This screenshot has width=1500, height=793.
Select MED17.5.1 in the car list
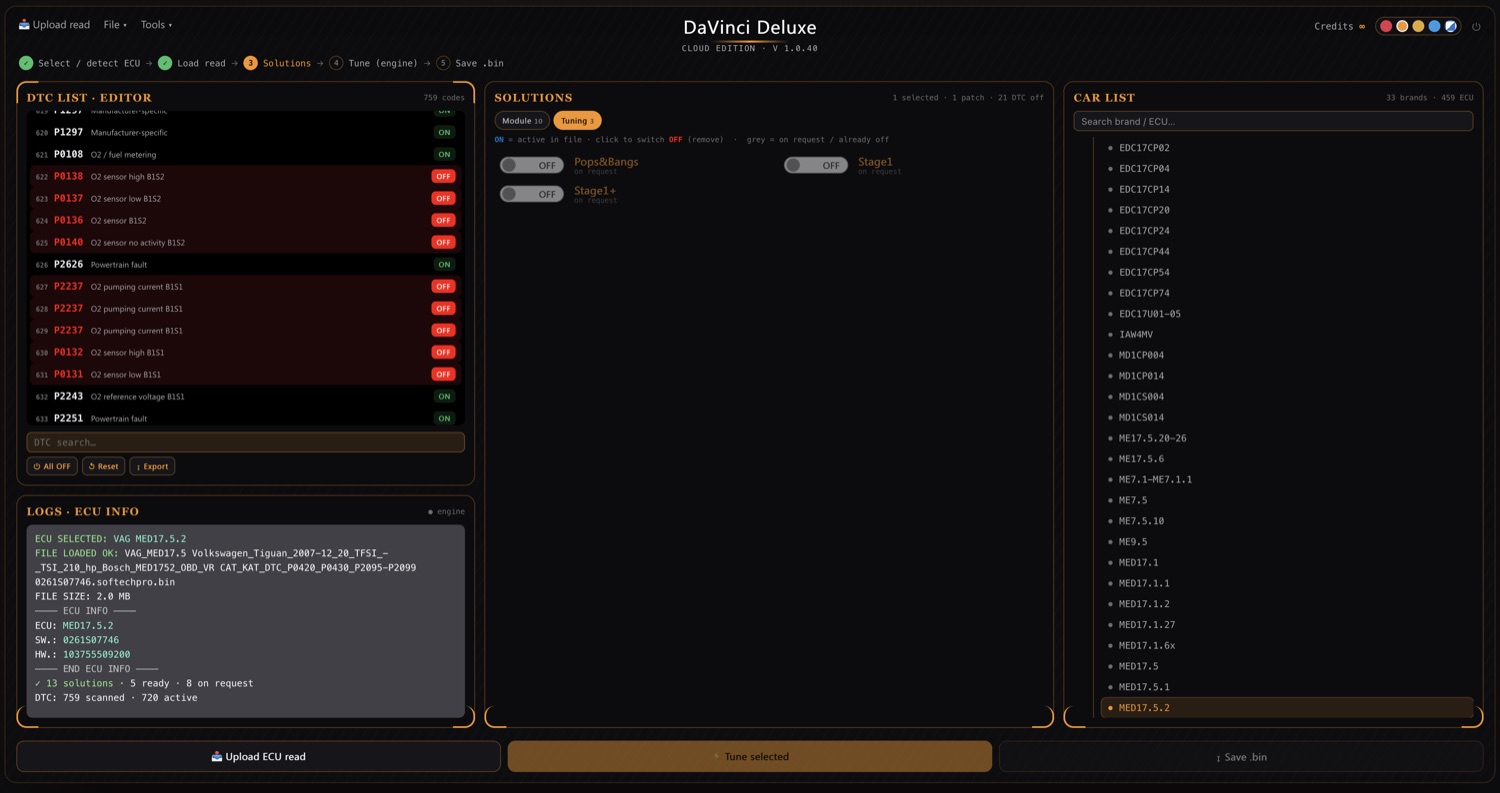pos(1287,687)
